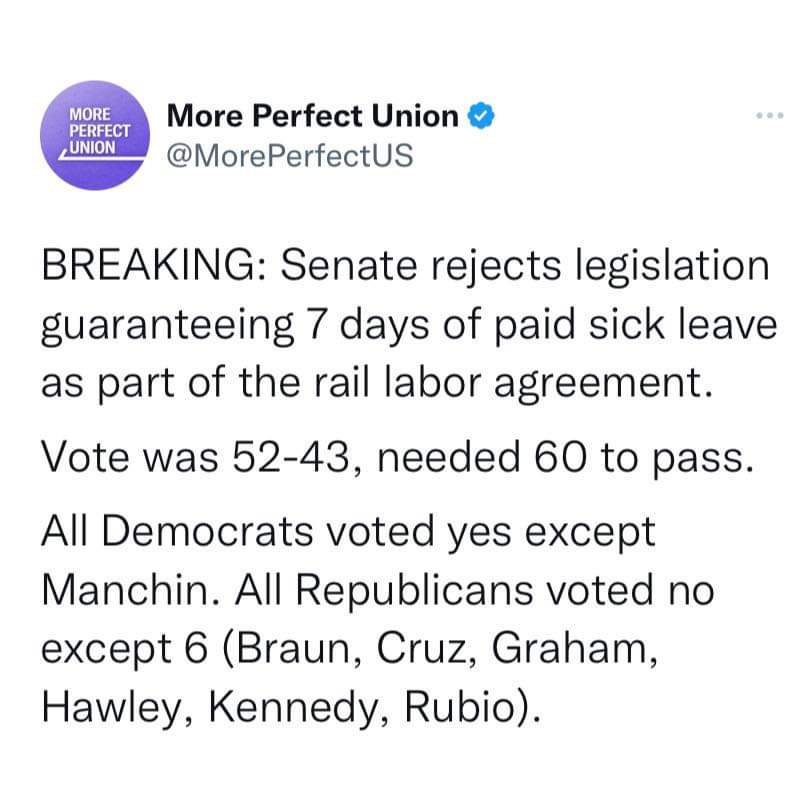The image size is (812, 812).
Task: Click the white logo text inside avatar
Action: pyautogui.click(x=99, y=131)
